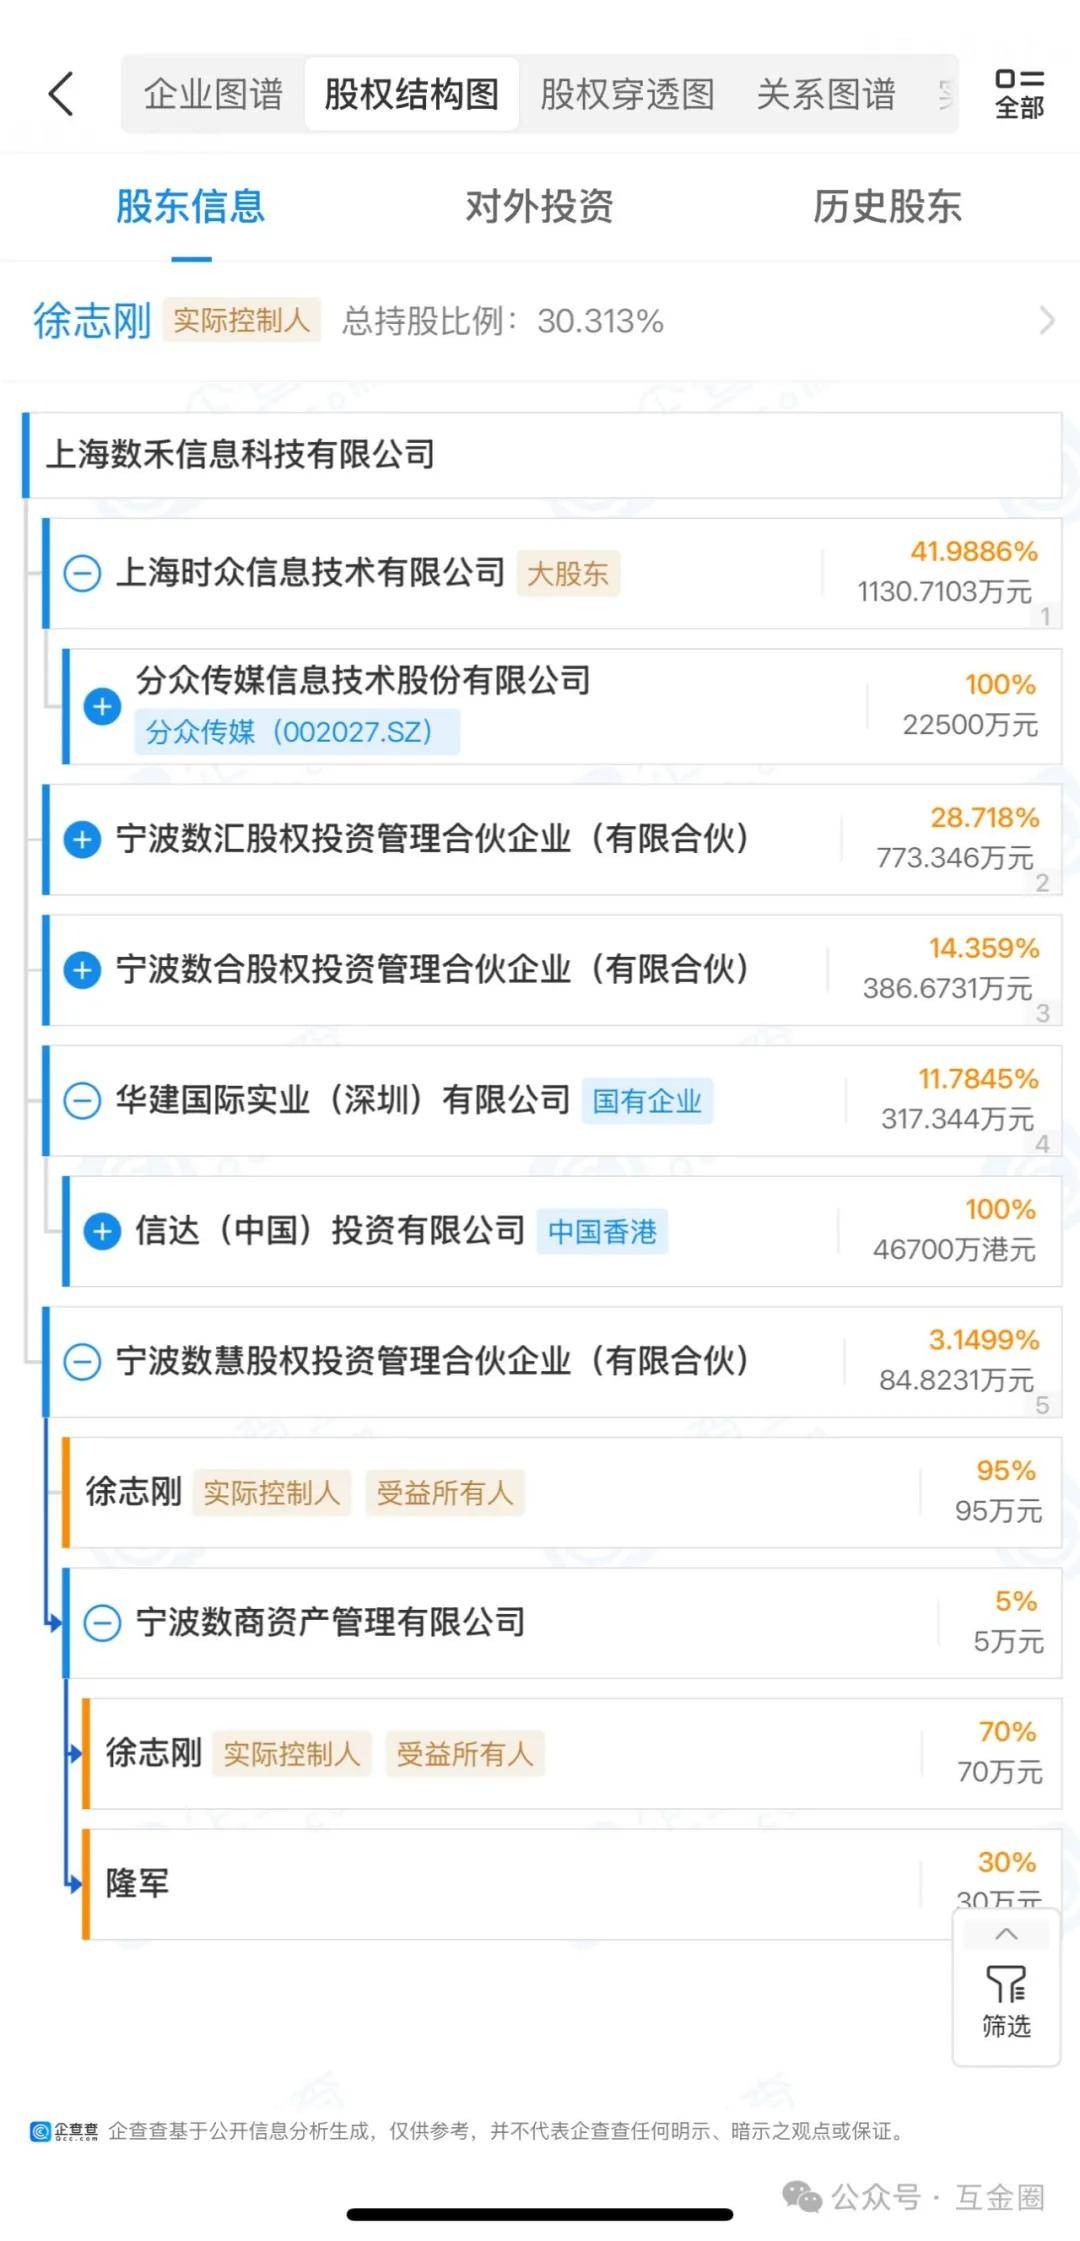This screenshot has height=2241, width=1080.
Task: Collapse 上海时众信息技术有限公司 node
Action: pyautogui.click(x=82, y=574)
